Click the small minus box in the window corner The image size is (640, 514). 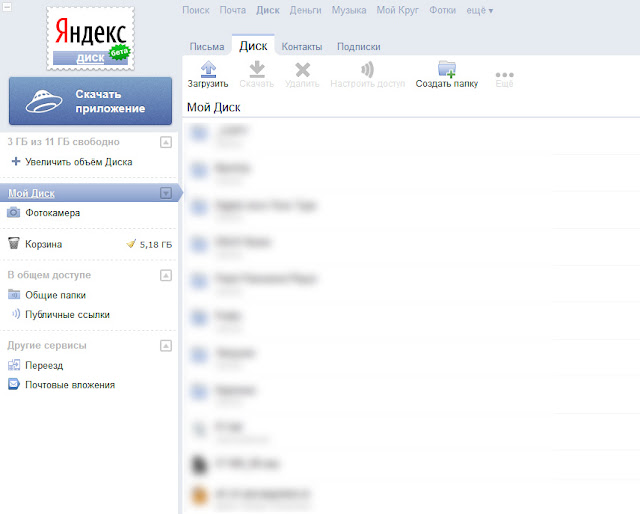[7, 7]
